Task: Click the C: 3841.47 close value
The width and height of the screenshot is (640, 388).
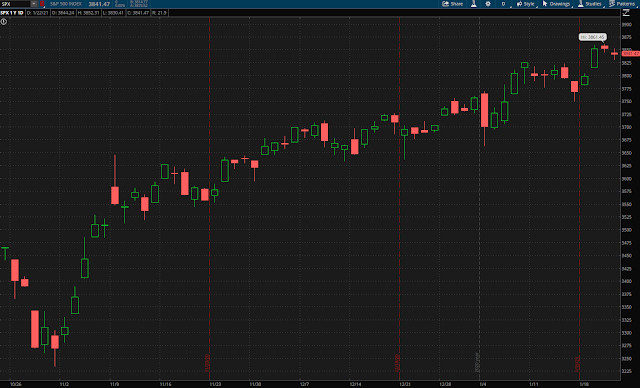Action: [138, 13]
